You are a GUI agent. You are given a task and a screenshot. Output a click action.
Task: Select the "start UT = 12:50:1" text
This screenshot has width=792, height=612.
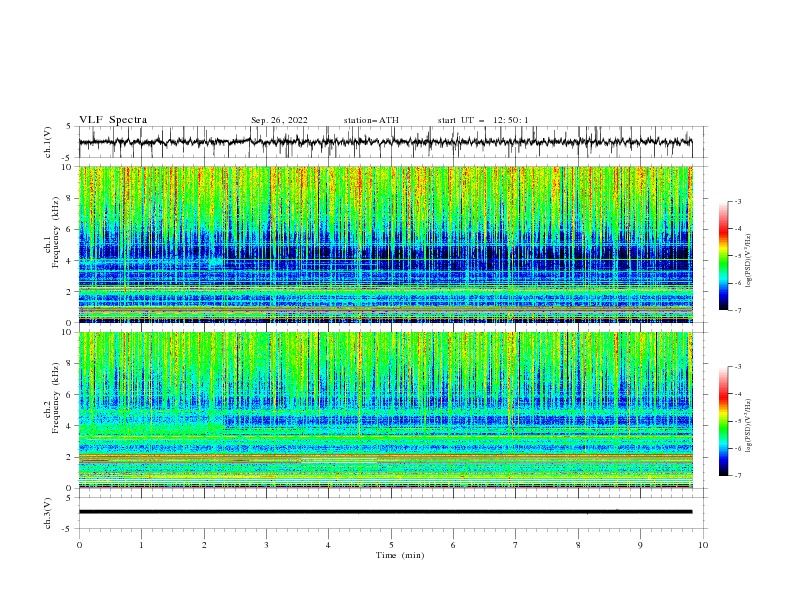[483, 120]
